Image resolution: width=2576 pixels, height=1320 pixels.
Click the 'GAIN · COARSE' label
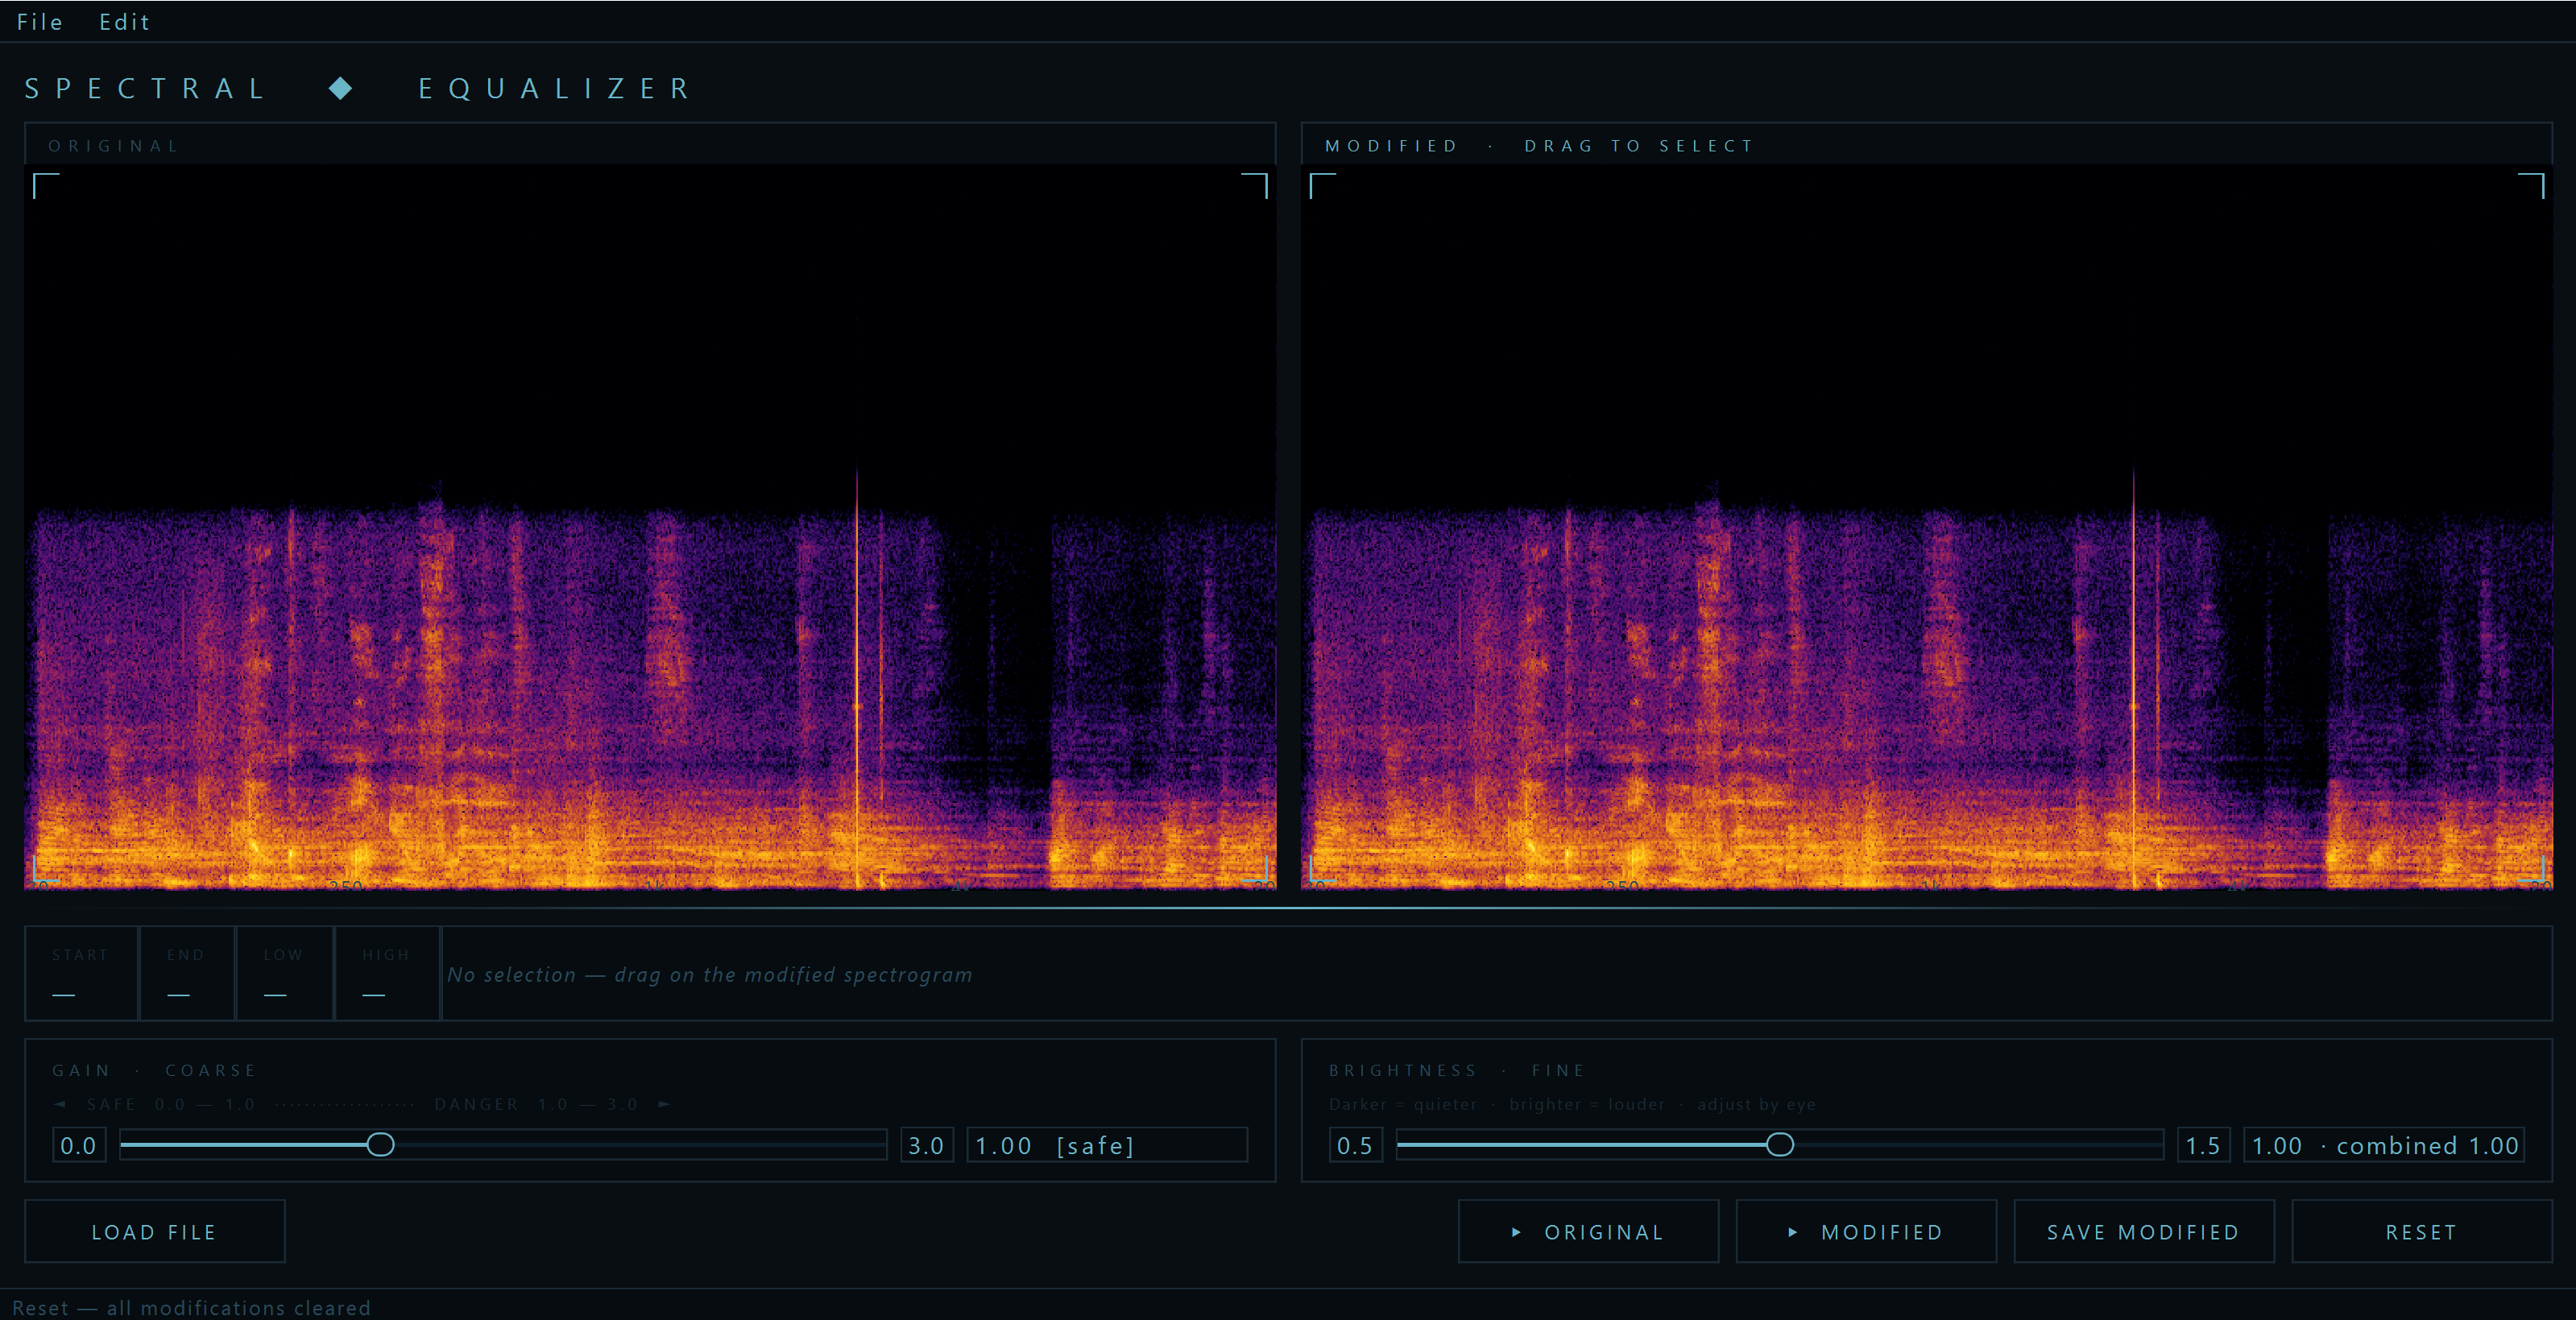155,1071
